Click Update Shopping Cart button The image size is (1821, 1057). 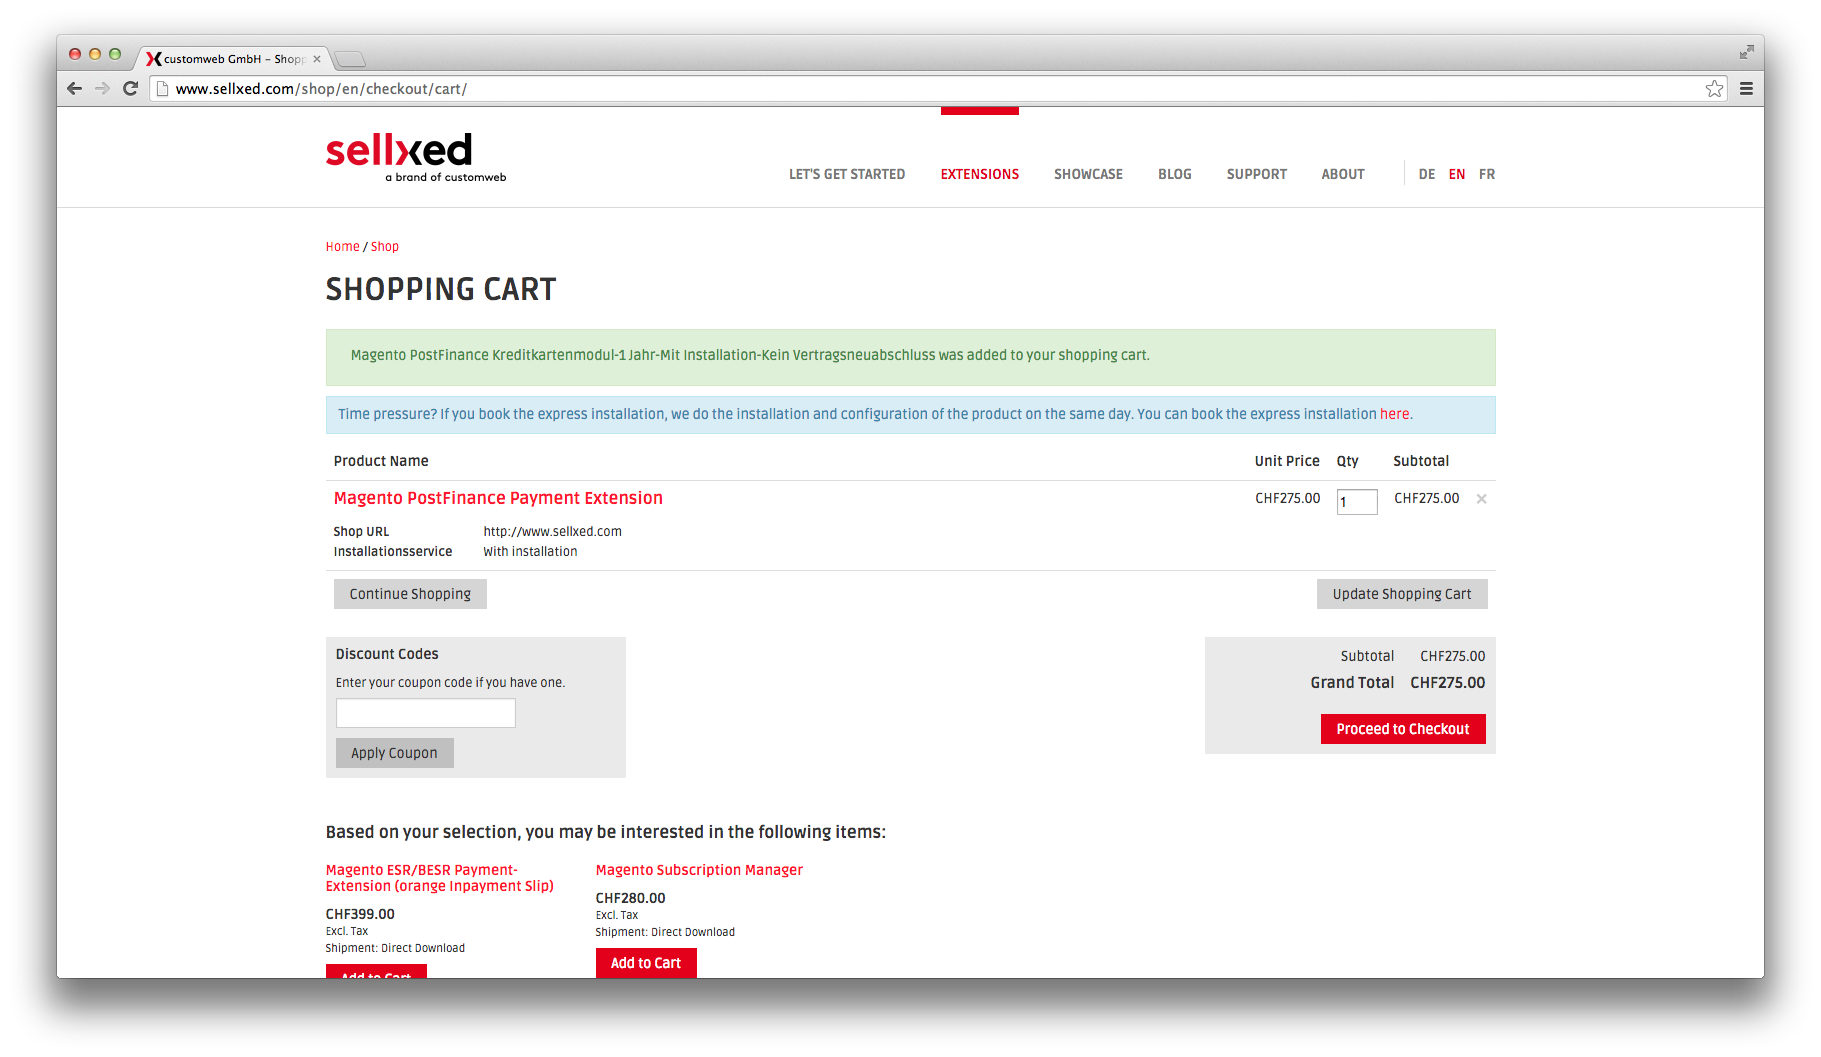pyautogui.click(x=1401, y=594)
